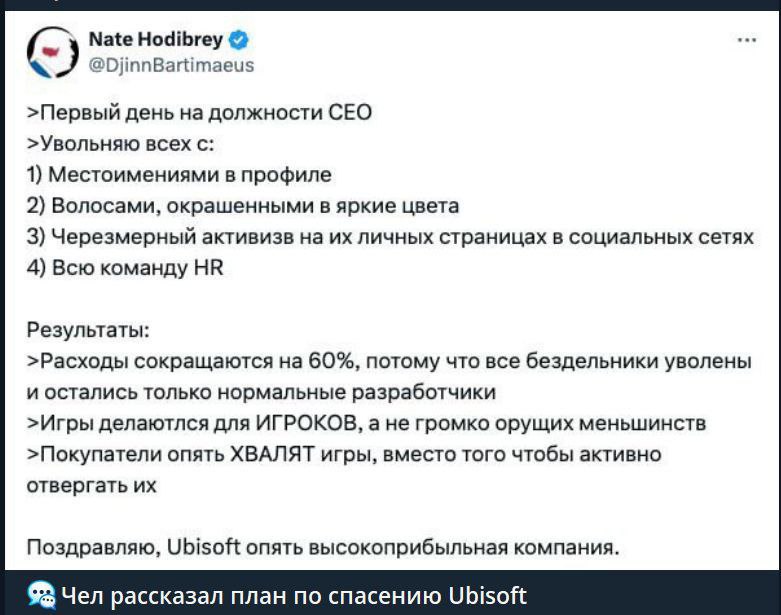
Task: Click the speech-bubble emoji in the caption
Action: (x=41, y=594)
